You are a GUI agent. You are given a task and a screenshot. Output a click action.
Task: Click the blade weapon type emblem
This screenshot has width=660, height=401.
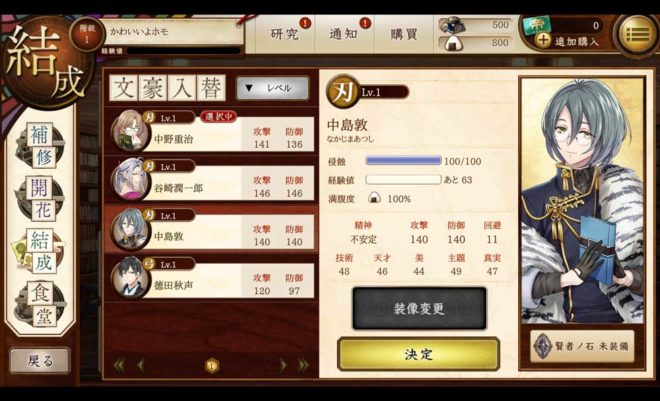click(342, 92)
